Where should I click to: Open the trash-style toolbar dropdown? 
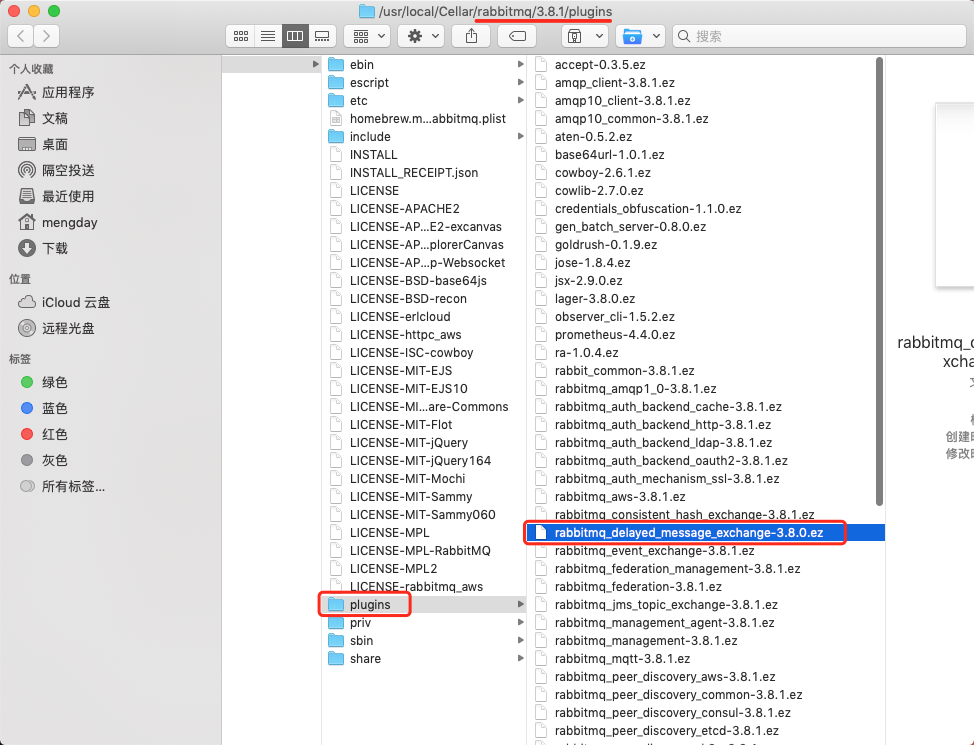tap(585, 36)
